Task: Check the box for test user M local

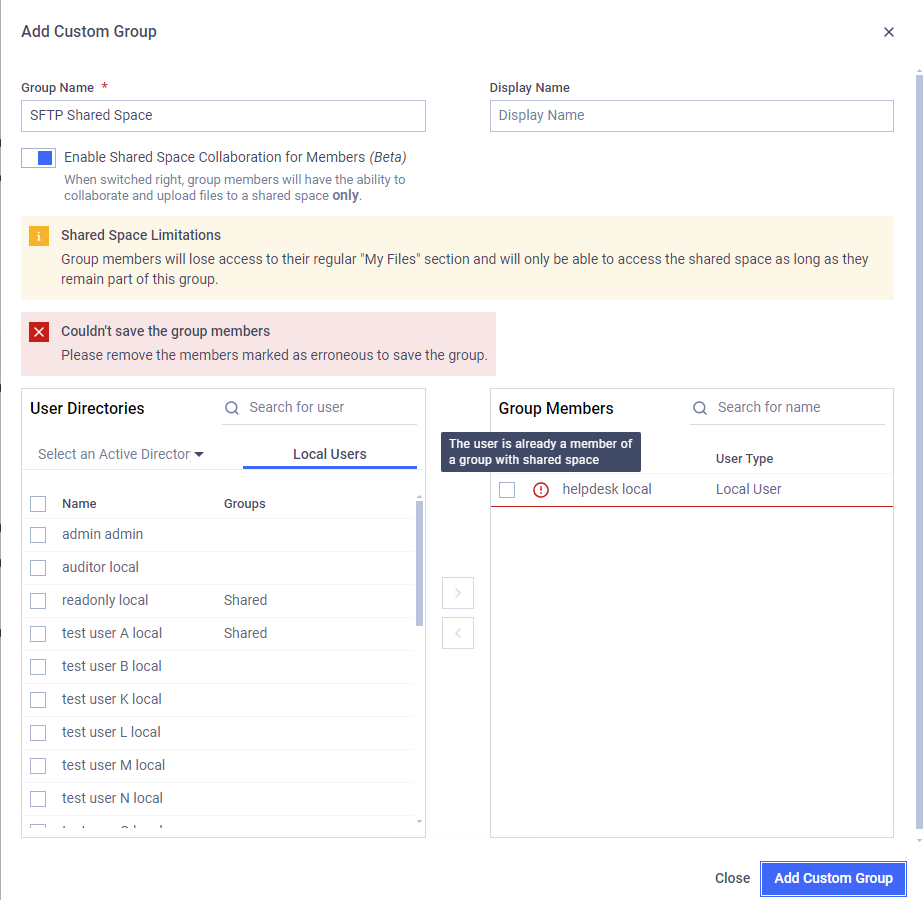Action: tap(38, 766)
